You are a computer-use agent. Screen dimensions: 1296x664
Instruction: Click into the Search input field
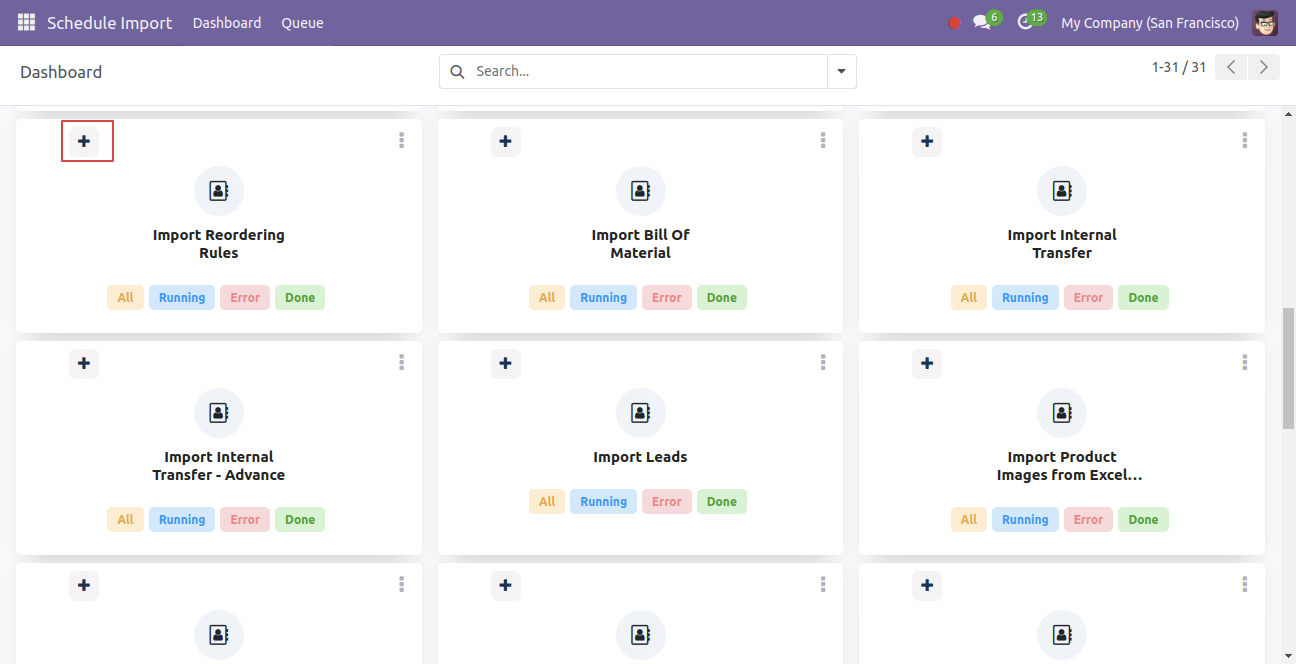click(648, 71)
